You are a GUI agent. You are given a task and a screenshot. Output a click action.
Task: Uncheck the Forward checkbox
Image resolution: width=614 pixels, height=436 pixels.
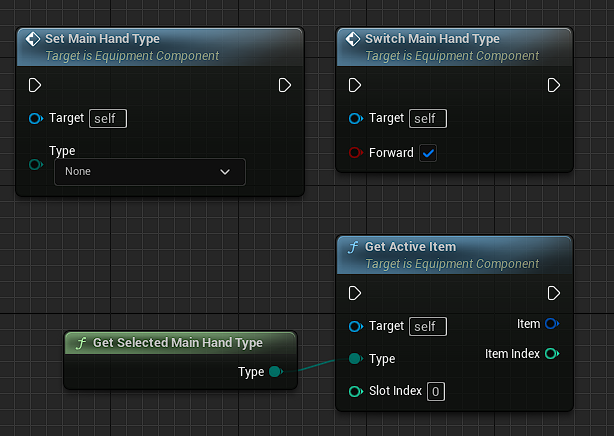428,153
